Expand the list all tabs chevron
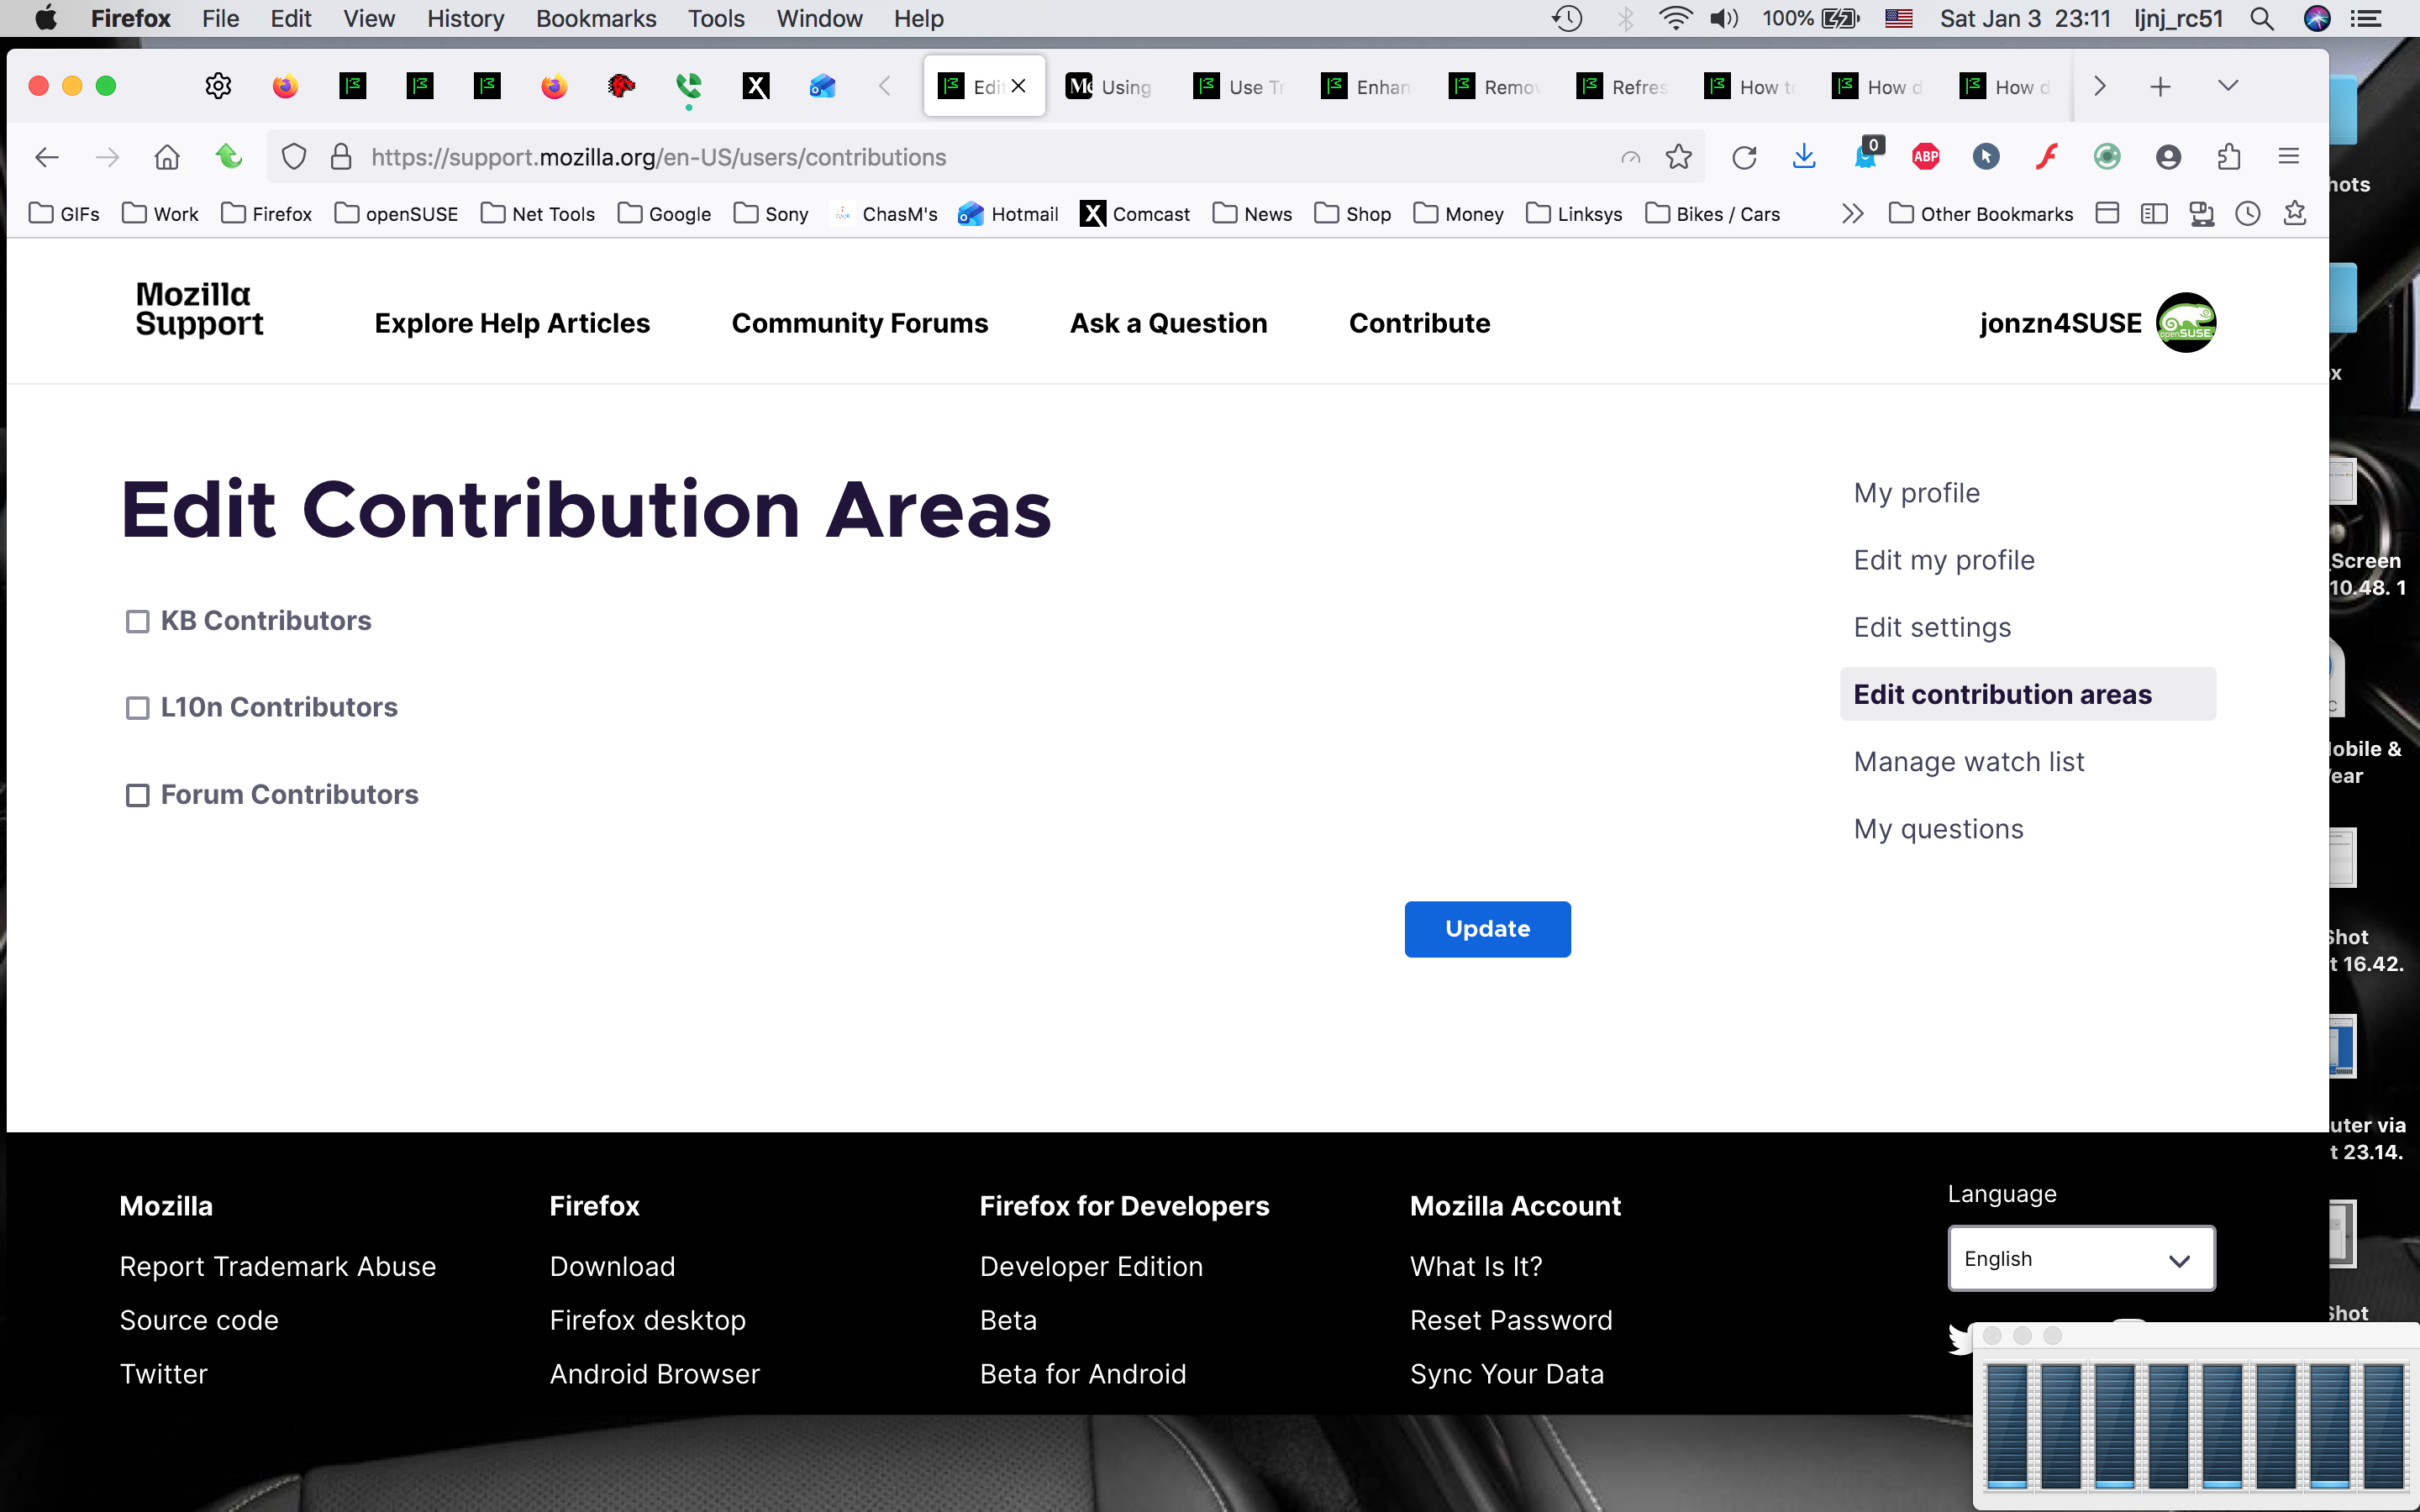Image resolution: width=2420 pixels, height=1512 pixels. pos(2228,86)
